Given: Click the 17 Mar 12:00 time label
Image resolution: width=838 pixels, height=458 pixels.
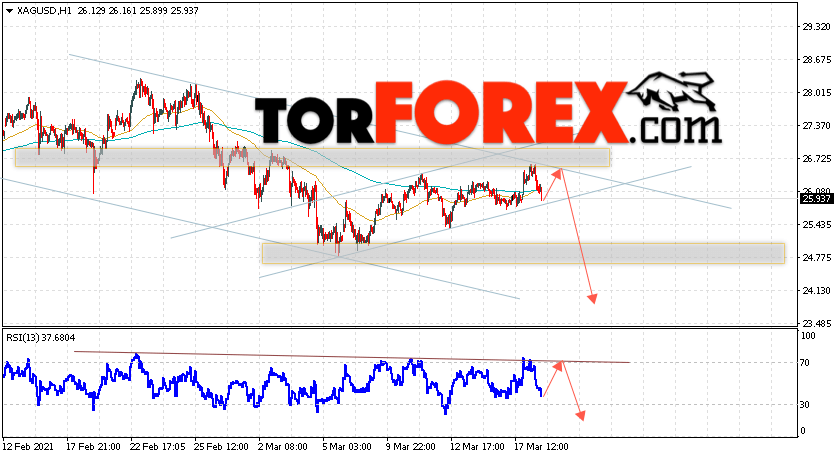Looking at the screenshot, I should pyautogui.click(x=541, y=447).
